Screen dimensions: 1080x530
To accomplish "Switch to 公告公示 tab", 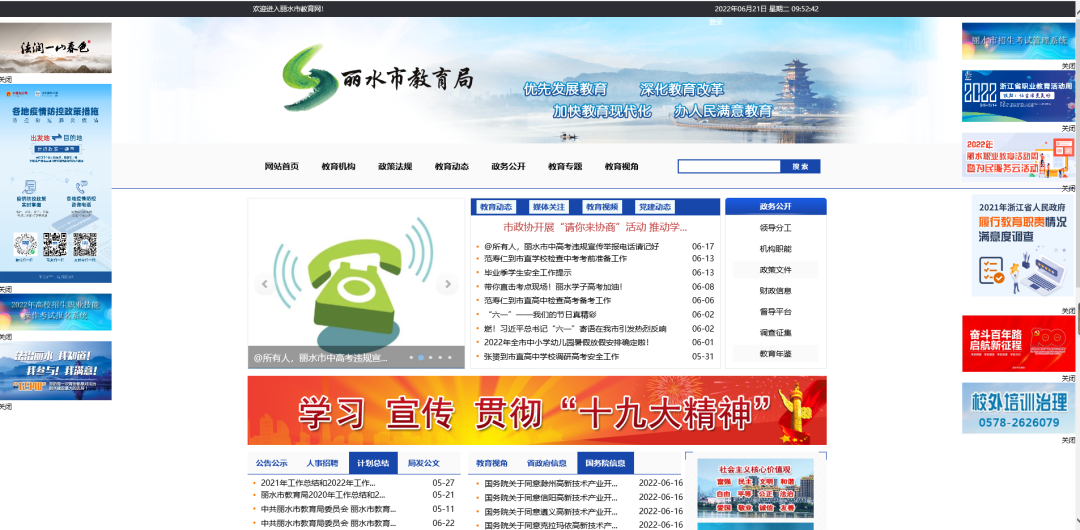I will pos(271,463).
